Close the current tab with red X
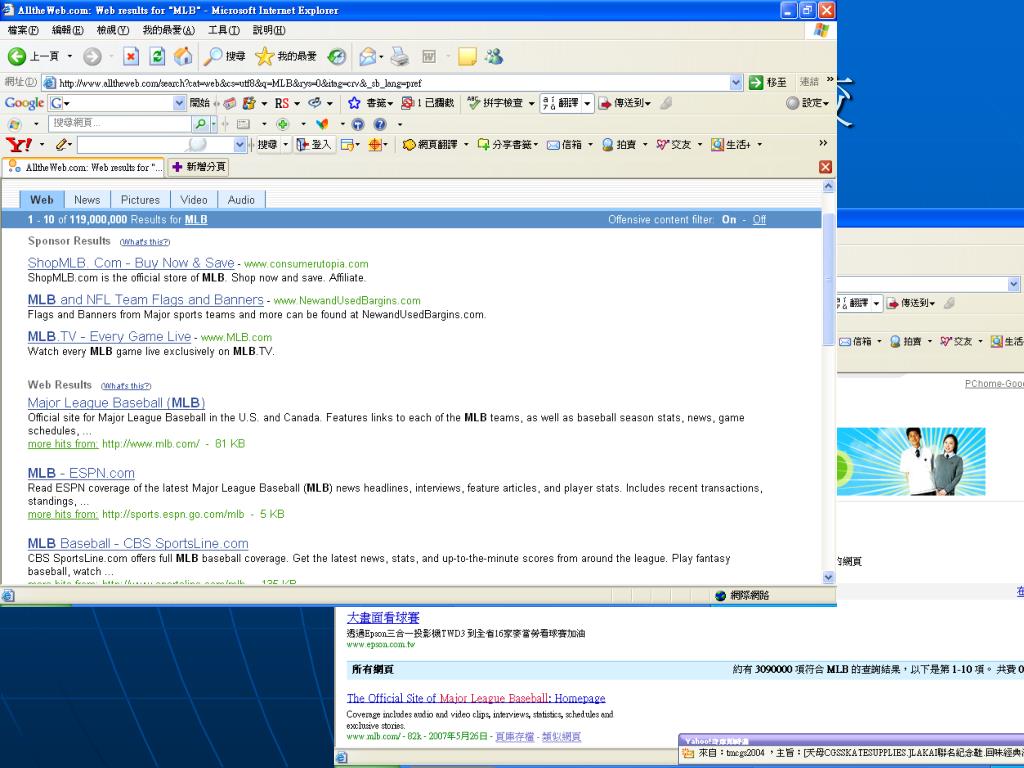 click(825, 167)
